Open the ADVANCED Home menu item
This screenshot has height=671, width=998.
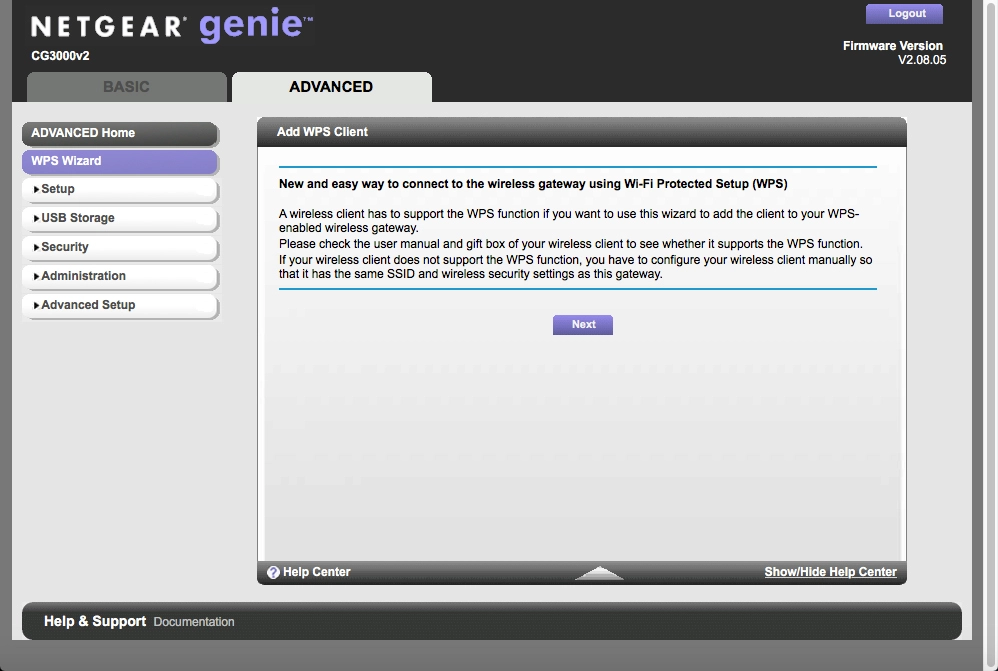120,133
